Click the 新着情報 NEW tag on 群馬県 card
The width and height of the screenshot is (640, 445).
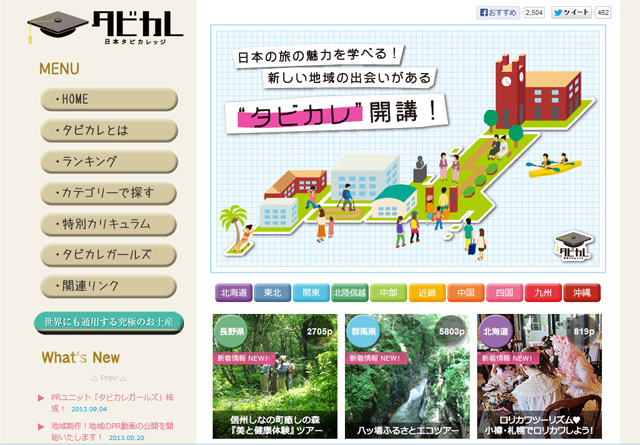coord(376,358)
